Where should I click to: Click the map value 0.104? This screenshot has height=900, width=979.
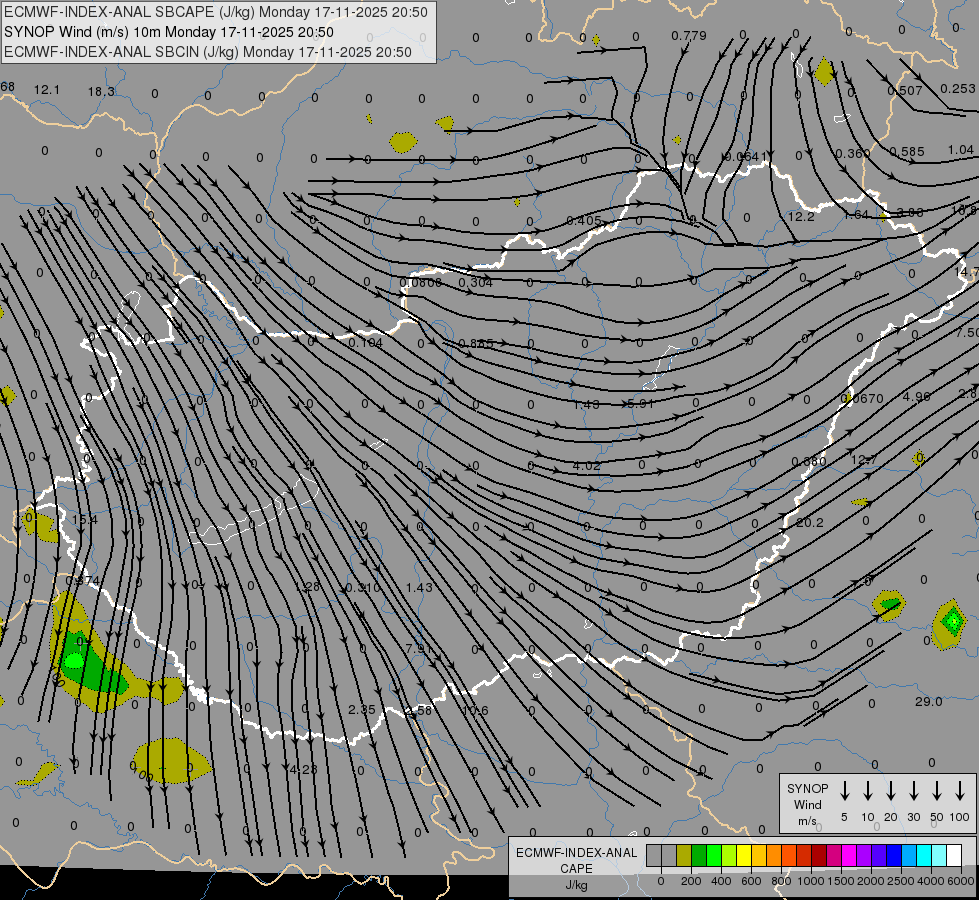point(365,343)
